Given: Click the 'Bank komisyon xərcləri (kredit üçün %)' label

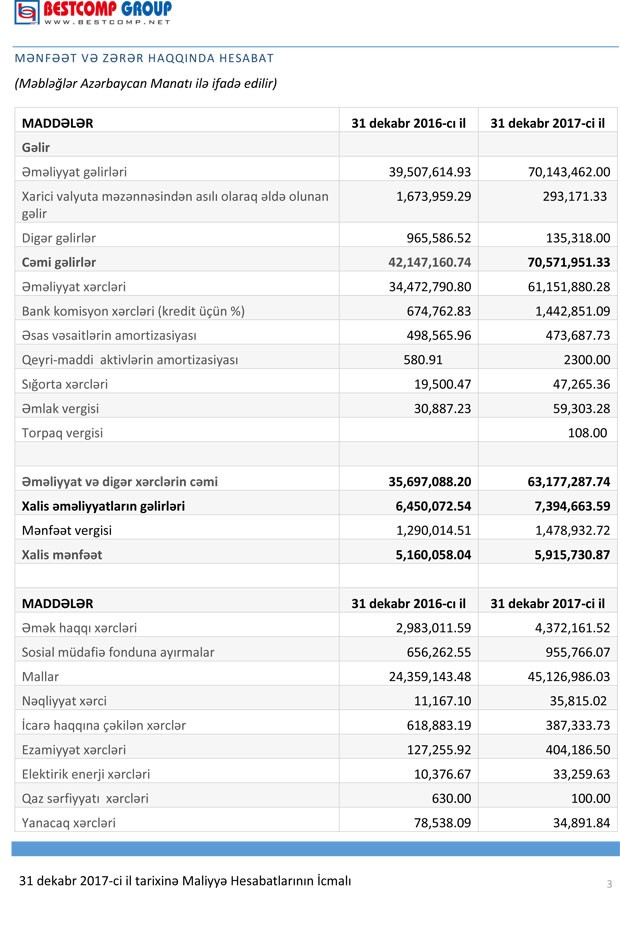Looking at the screenshot, I should (133, 310).
